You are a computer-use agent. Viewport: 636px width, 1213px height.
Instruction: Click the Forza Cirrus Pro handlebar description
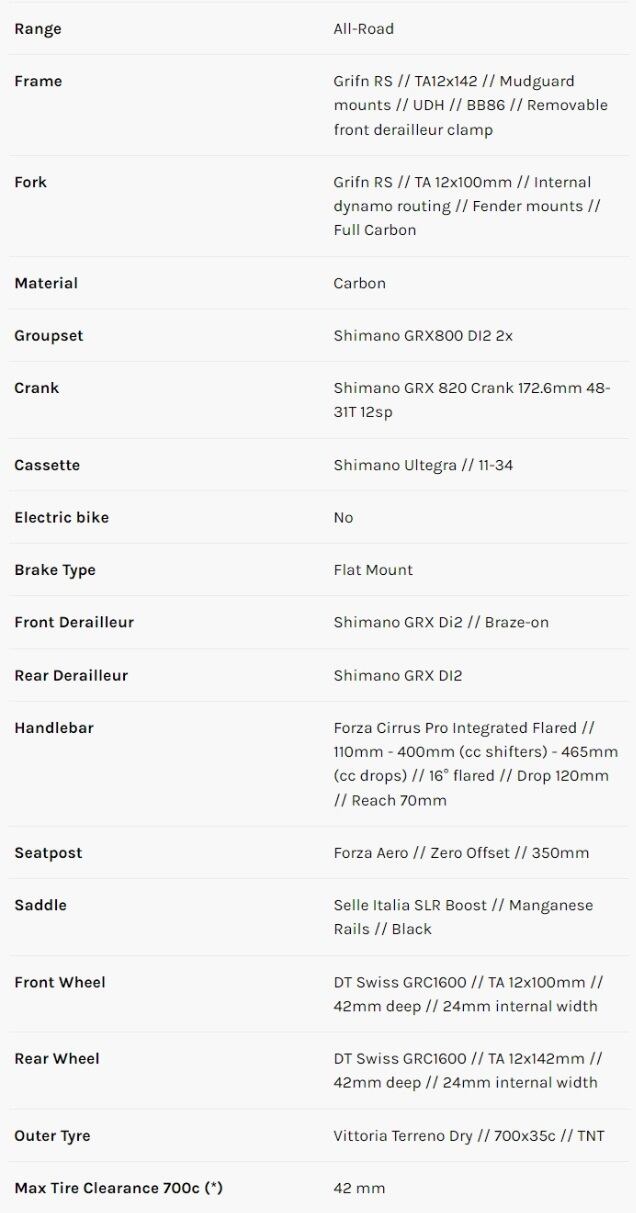pyautogui.click(x=475, y=764)
